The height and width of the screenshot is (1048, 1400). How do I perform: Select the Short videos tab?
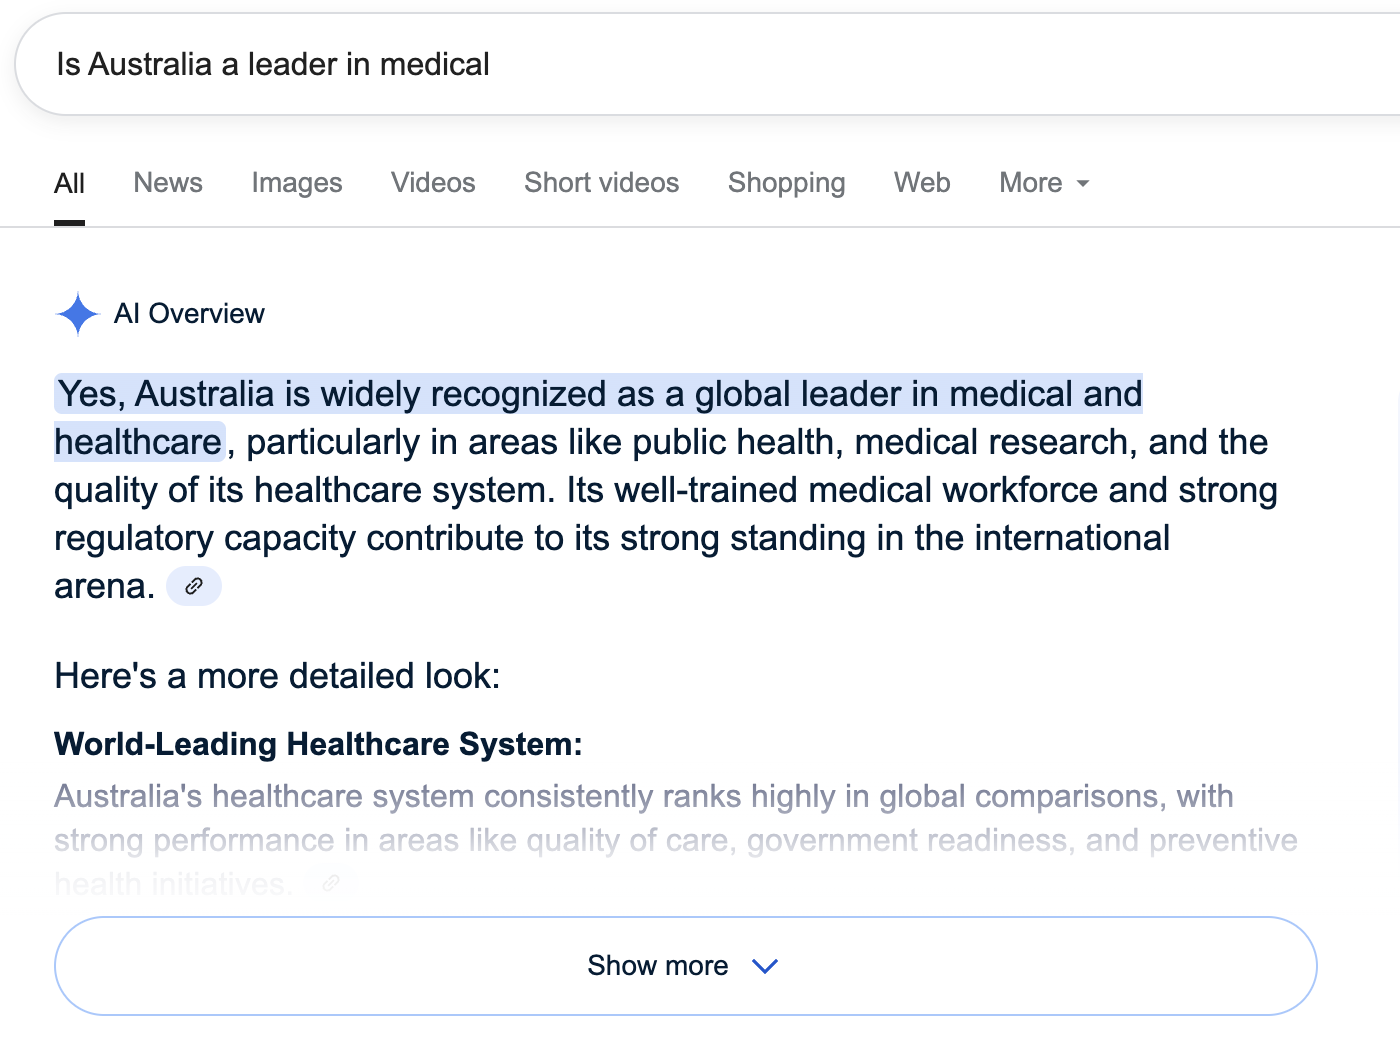[602, 183]
